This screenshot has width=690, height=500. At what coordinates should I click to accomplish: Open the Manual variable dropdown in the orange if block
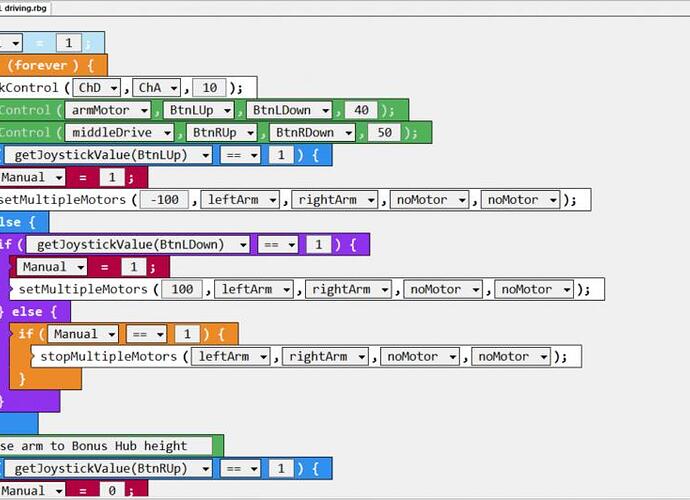82,334
